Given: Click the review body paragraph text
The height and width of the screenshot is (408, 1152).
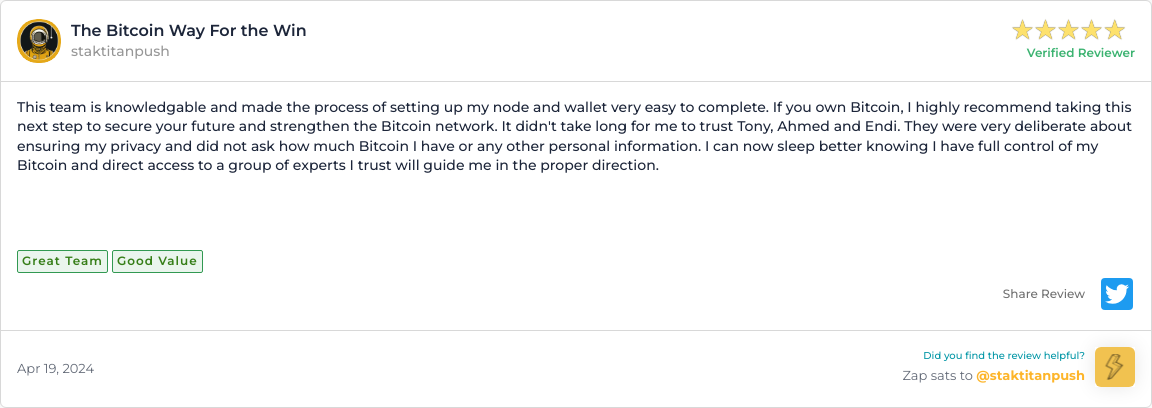Looking at the screenshot, I should click(500, 136).
